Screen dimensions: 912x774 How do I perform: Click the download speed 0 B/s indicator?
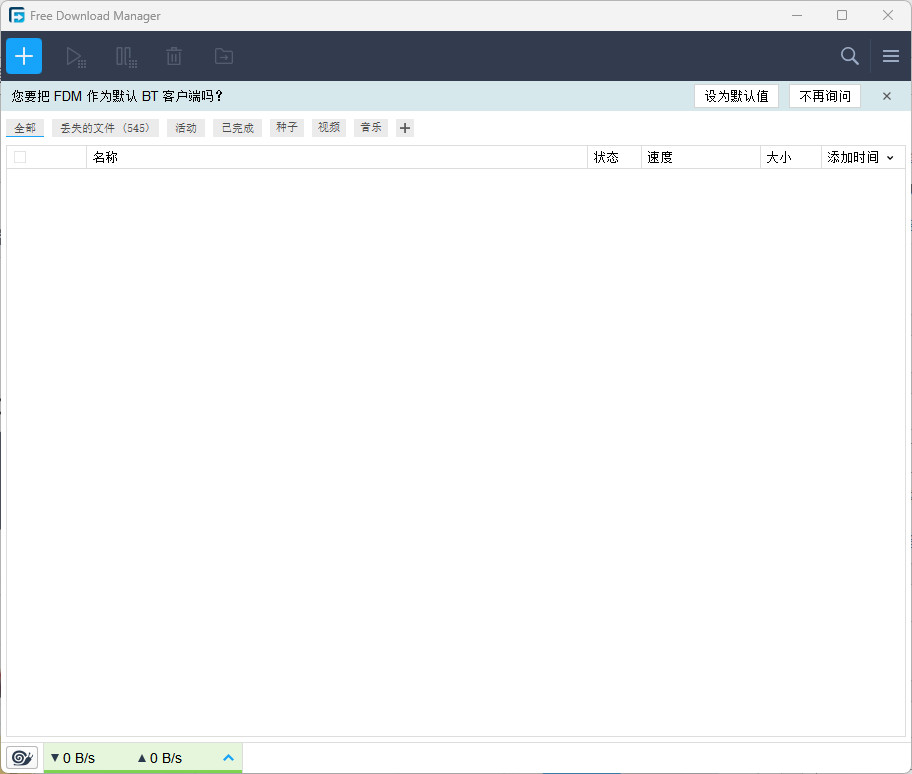click(73, 758)
